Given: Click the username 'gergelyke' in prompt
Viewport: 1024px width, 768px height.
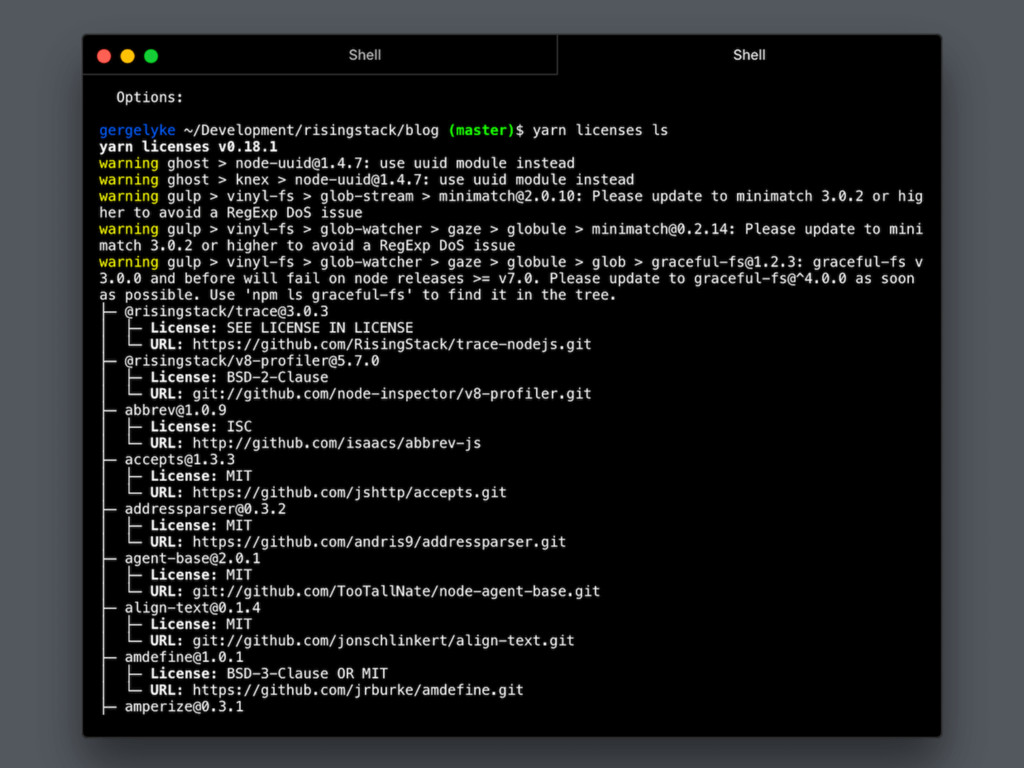Looking at the screenshot, I should pos(137,130).
